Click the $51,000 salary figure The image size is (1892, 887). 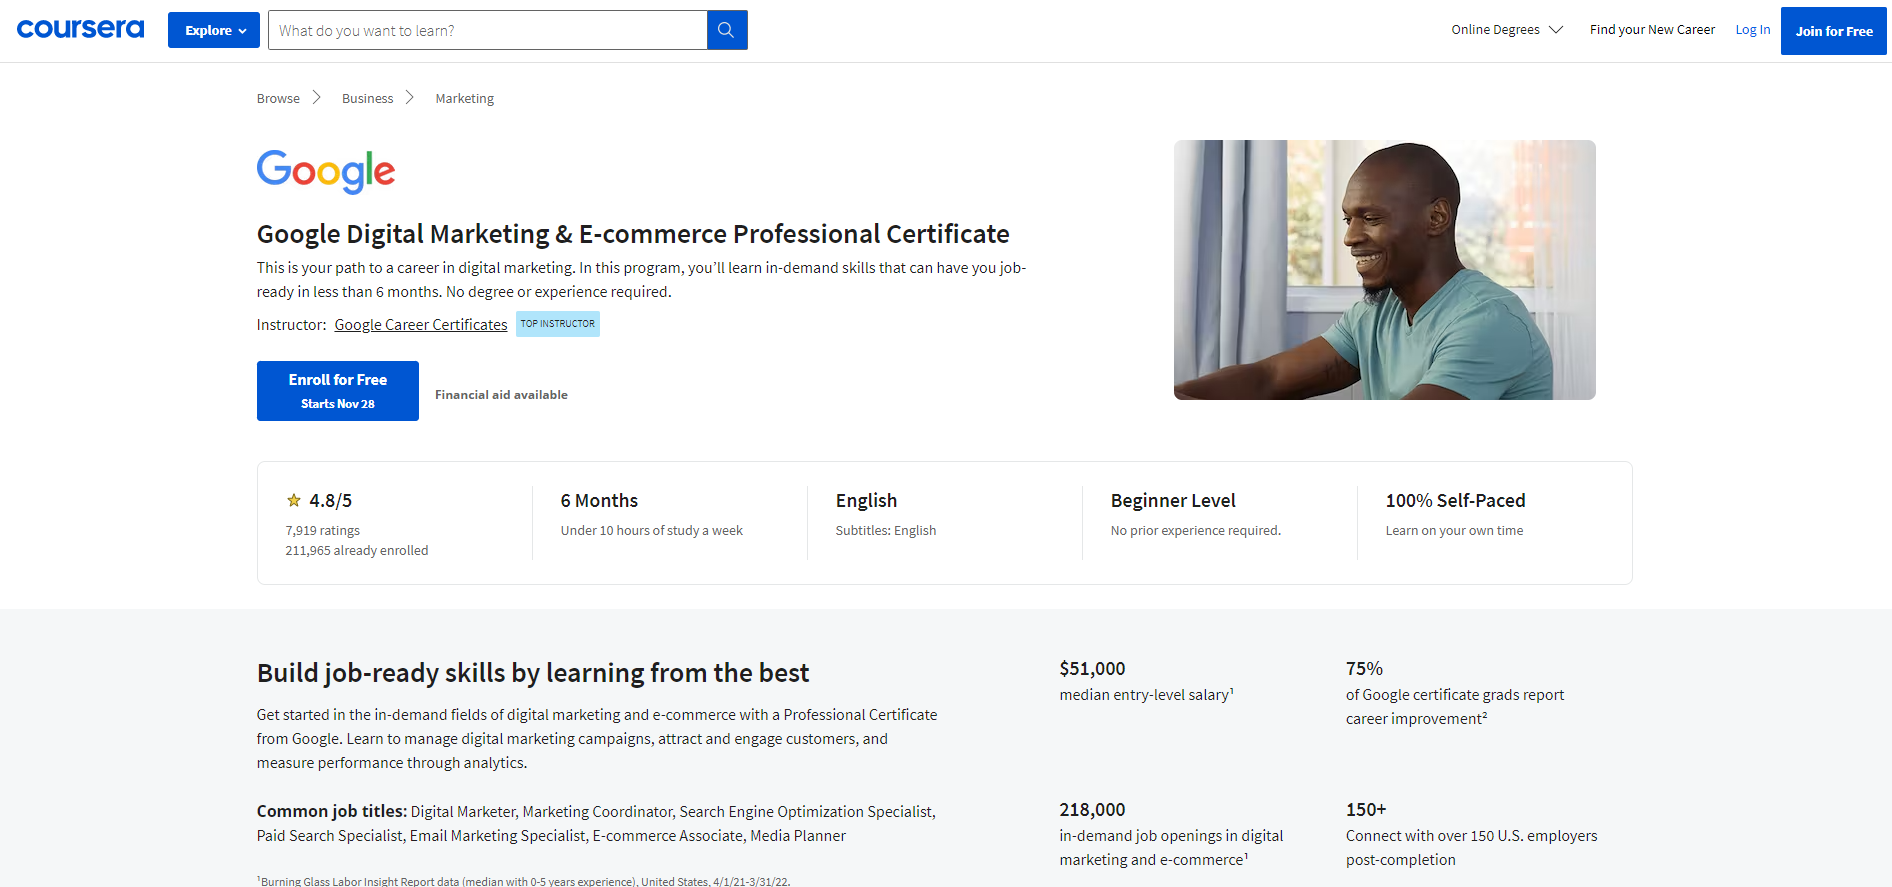point(1092,668)
